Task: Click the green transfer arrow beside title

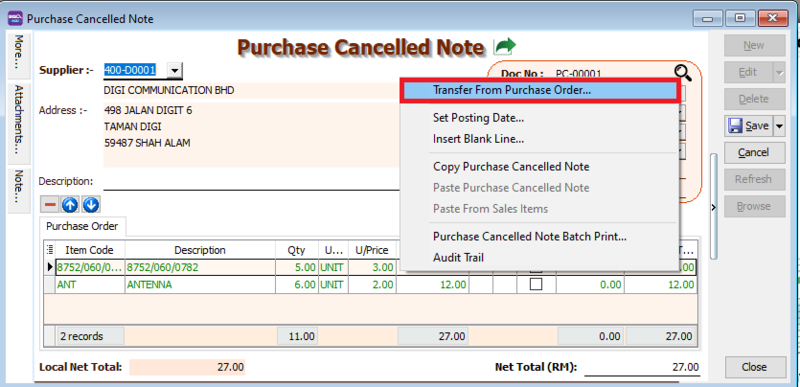Action: point(505,46)
